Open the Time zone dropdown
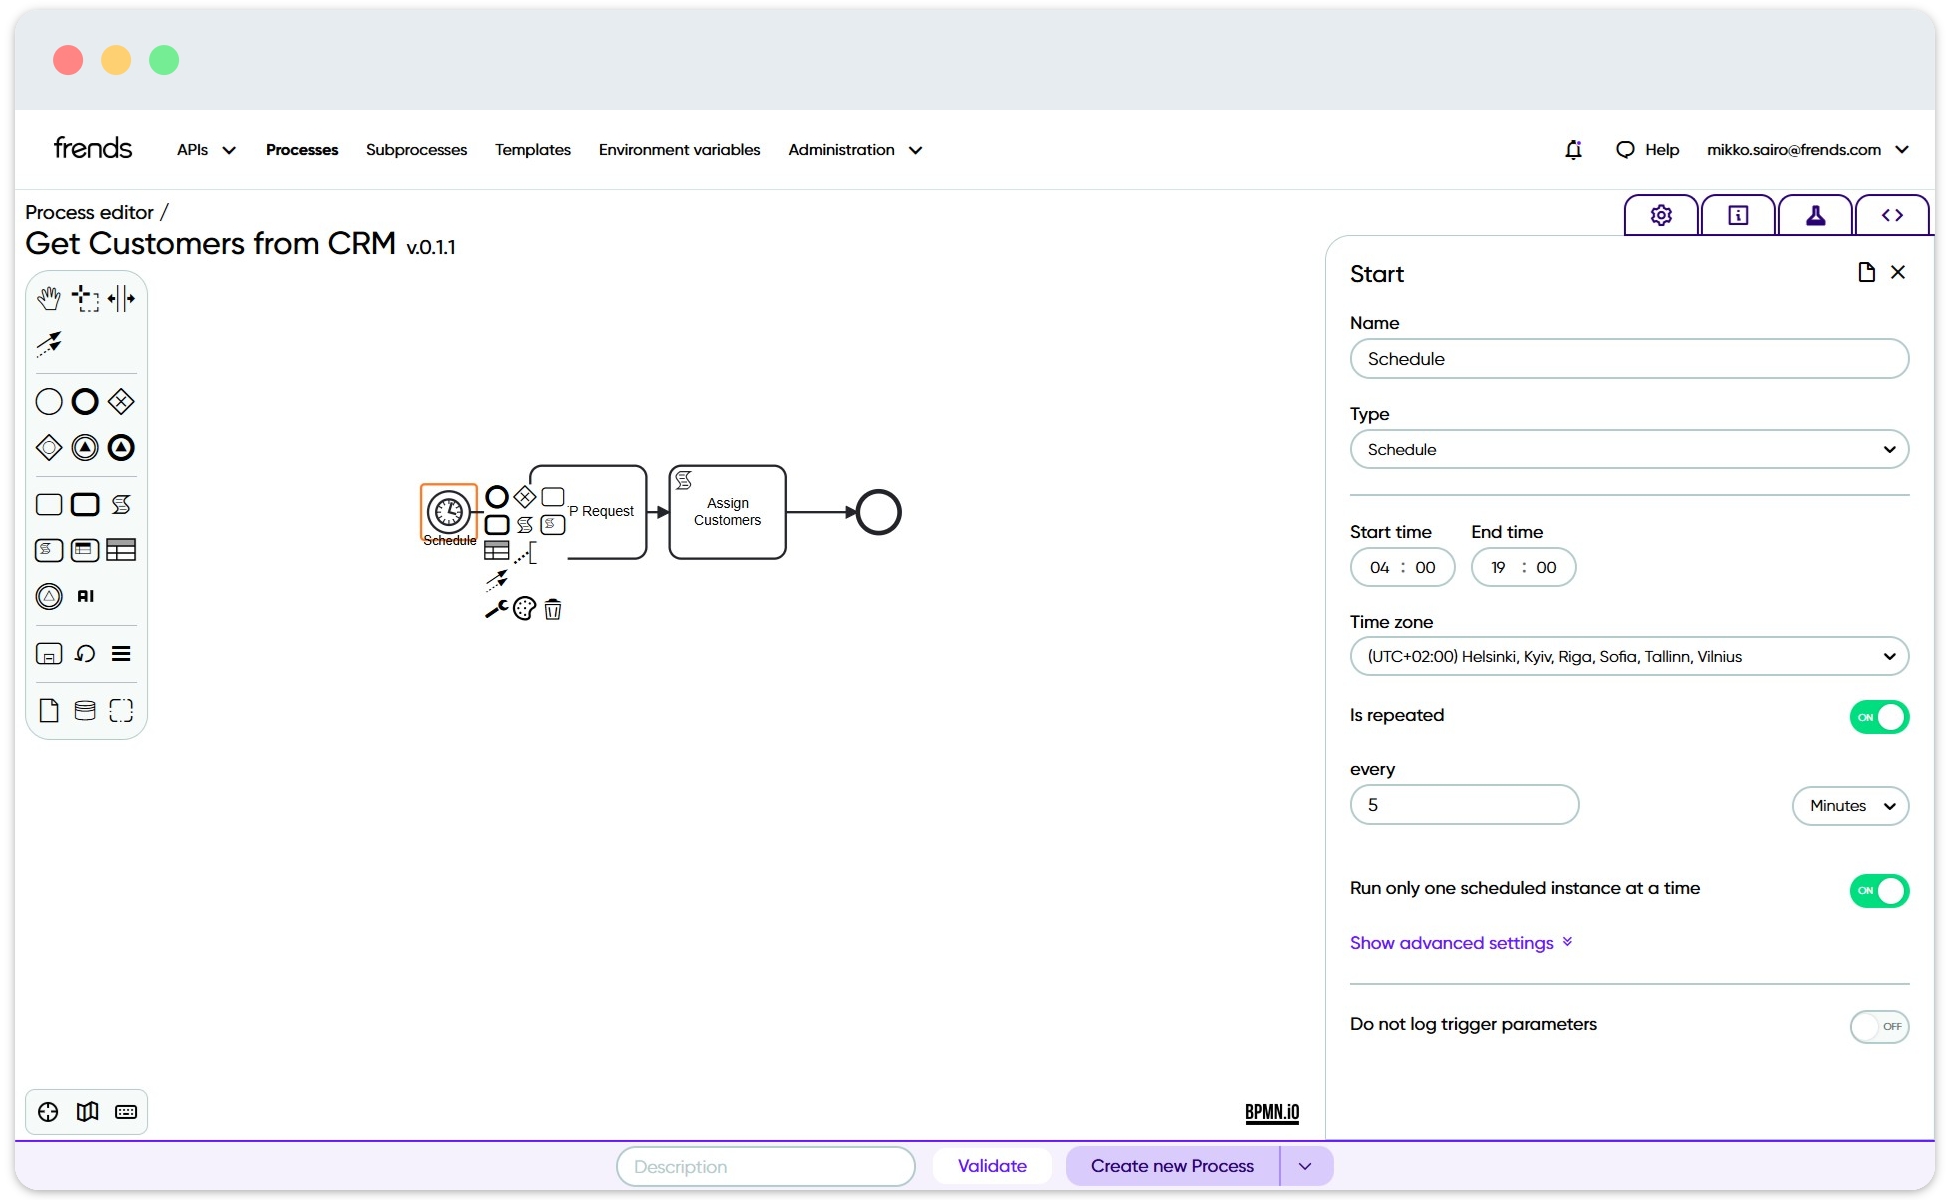The height and width of the screenshot is (1200, 1950). click(1628, 656)
